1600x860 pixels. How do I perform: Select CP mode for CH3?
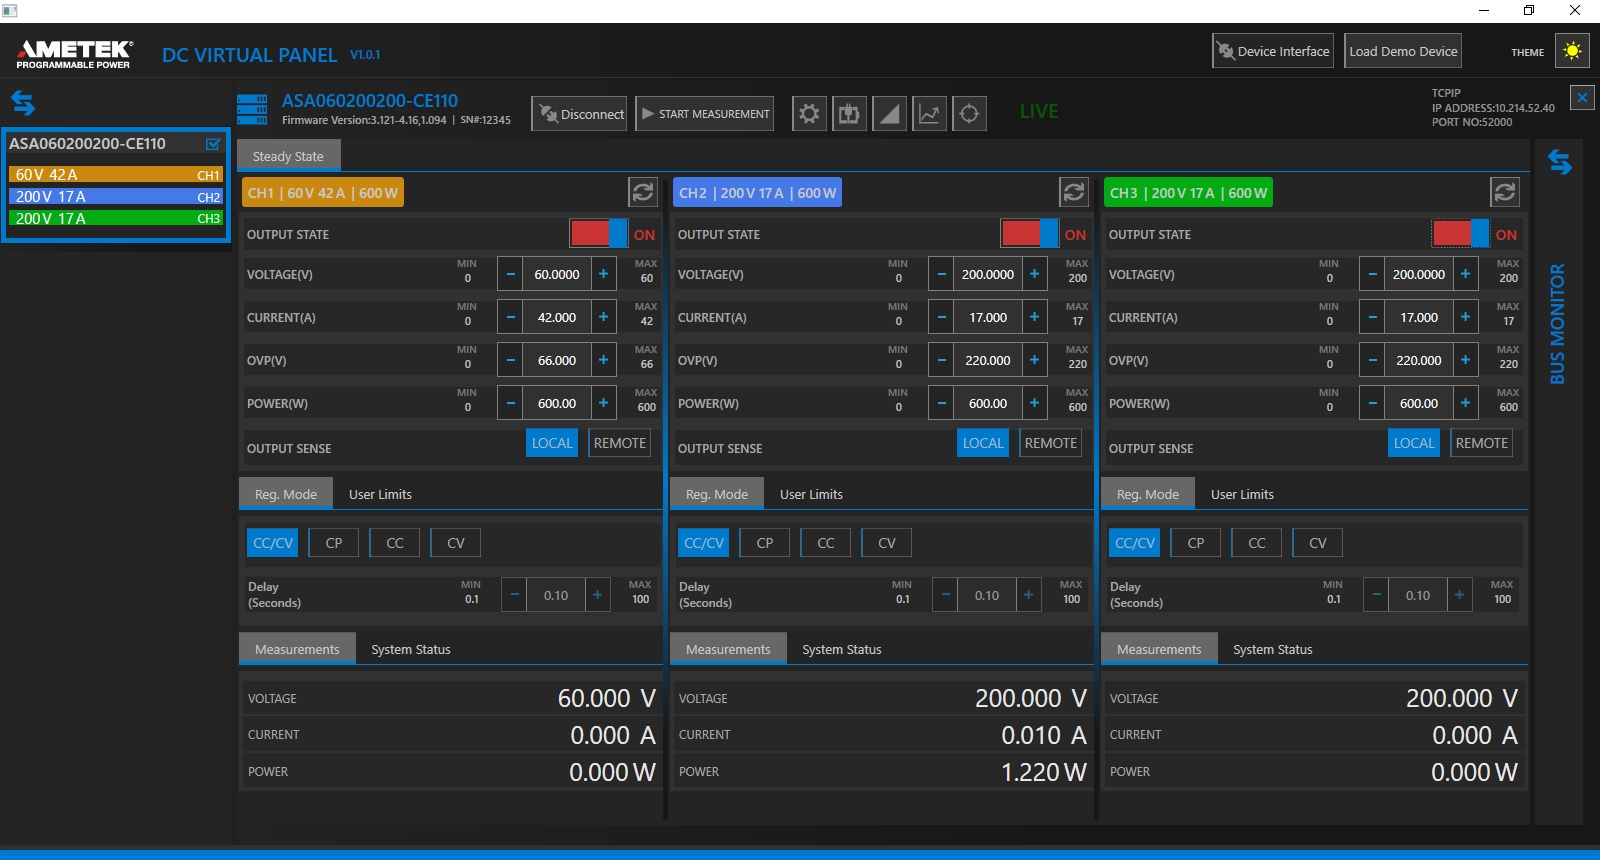(x=1196, y=543)
